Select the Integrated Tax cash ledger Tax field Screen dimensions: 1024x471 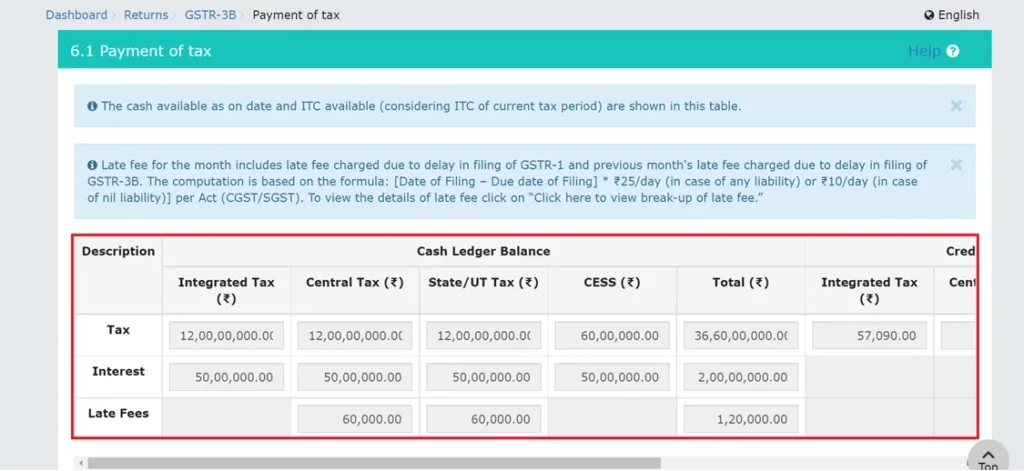tap(226, 336)
